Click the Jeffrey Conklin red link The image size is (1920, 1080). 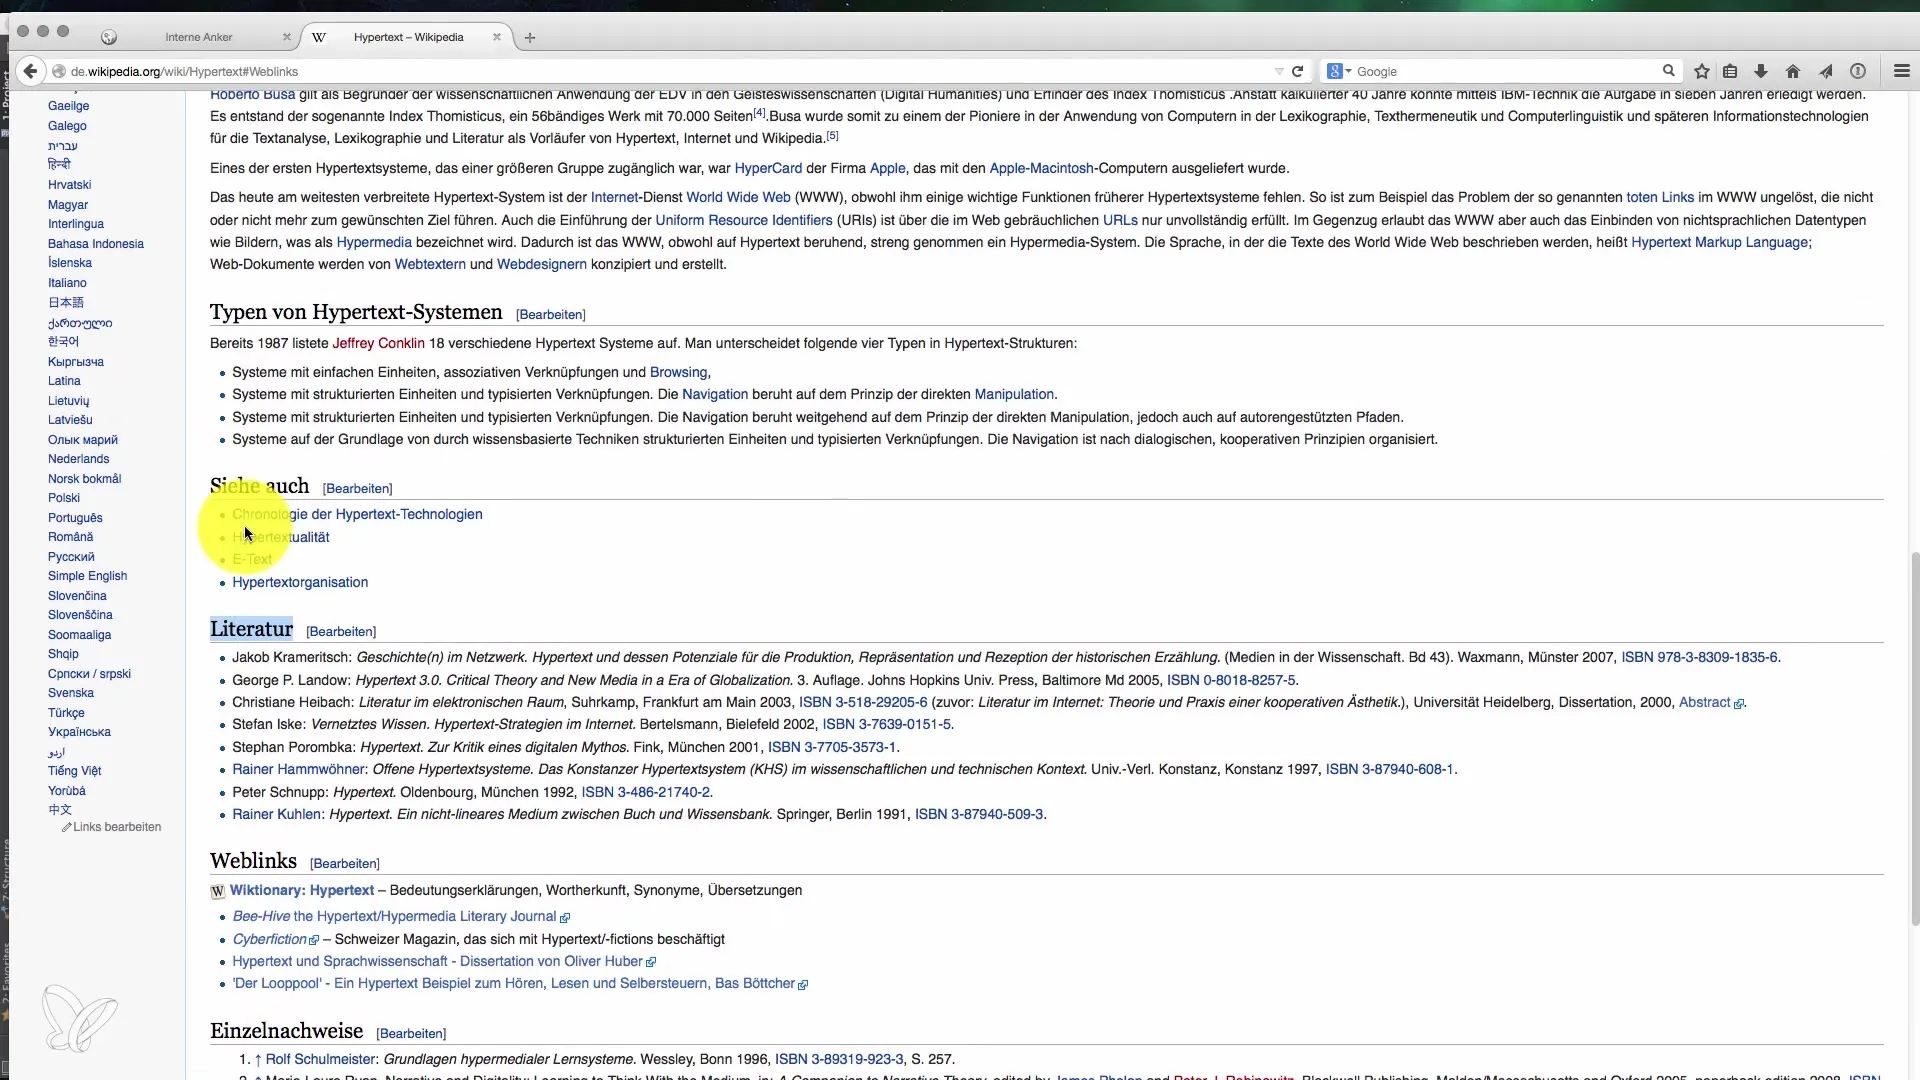[379, 343]
